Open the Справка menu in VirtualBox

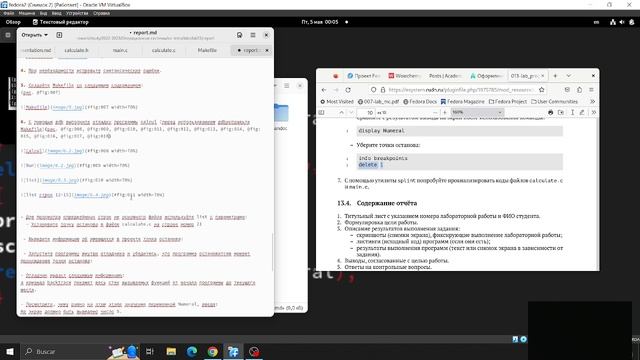tap(101, 13)
